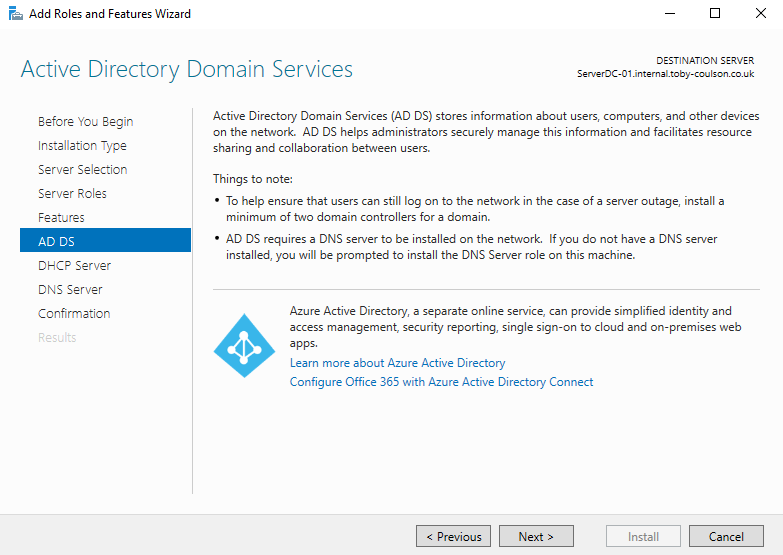
Task: Switch to the Features page
Action: point(61,218)
